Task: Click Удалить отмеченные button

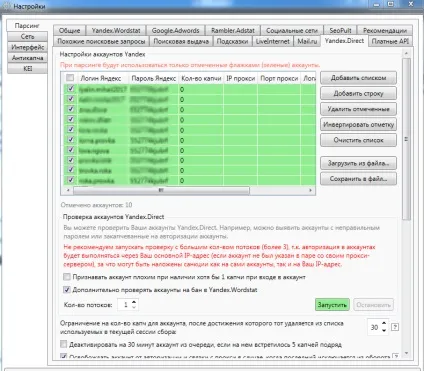Action: coord(358,109)
